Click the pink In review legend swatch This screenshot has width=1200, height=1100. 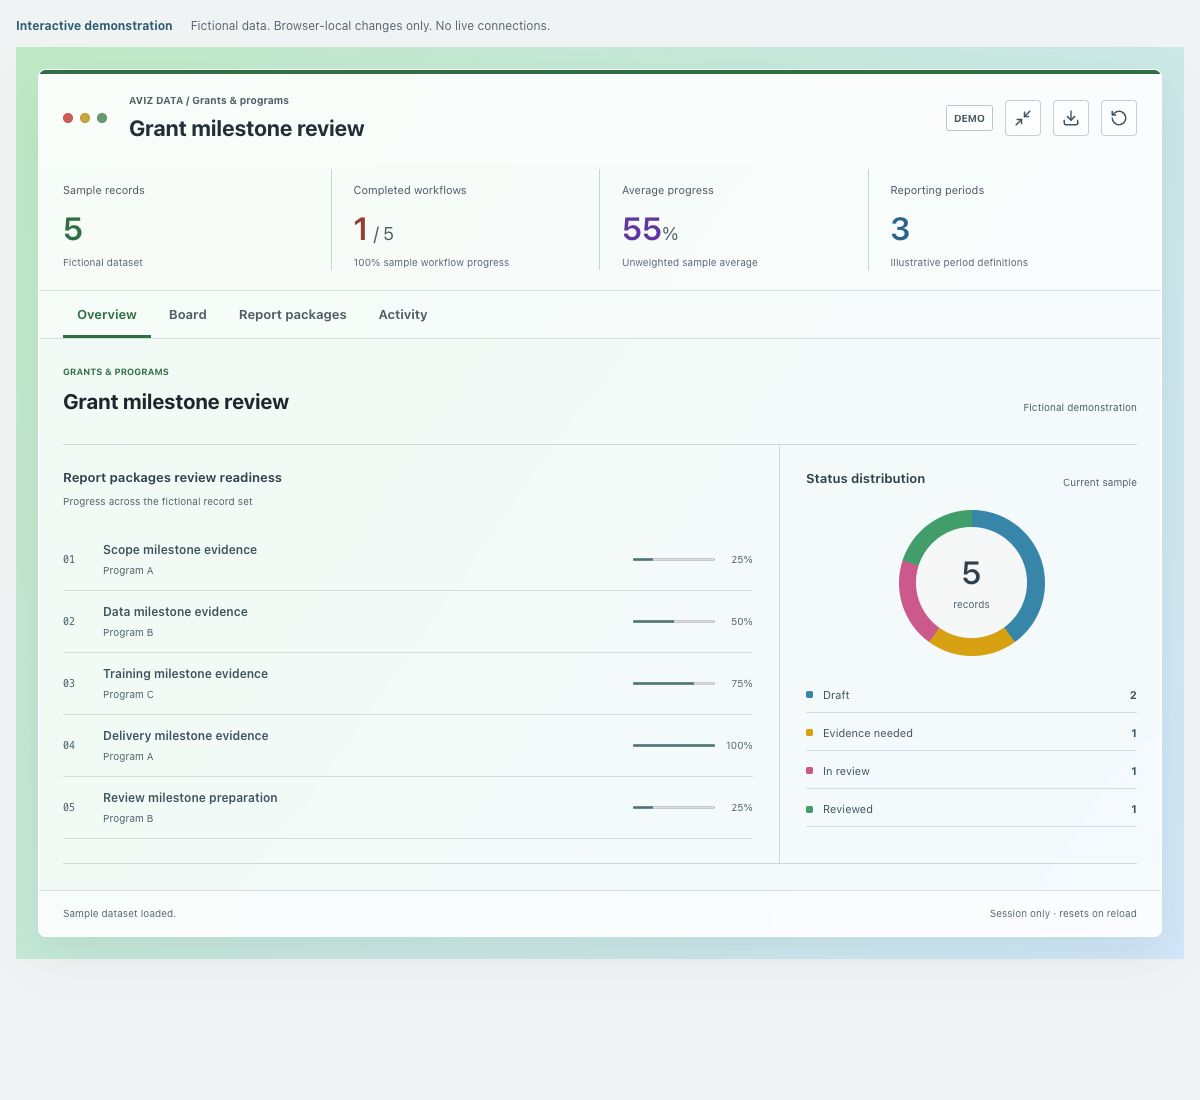pyautogui.click(x=810, y=770)
